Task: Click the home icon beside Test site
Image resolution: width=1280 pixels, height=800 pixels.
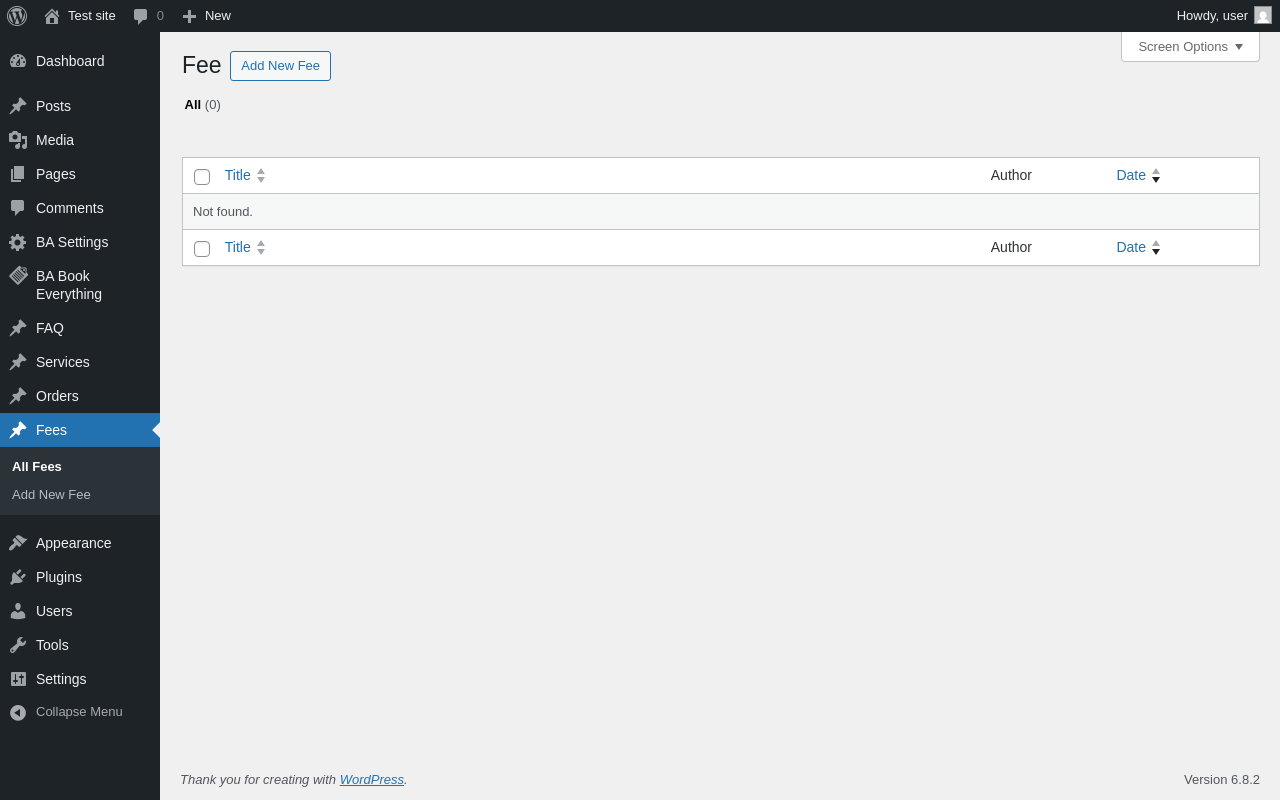Action: coord(52,16)
